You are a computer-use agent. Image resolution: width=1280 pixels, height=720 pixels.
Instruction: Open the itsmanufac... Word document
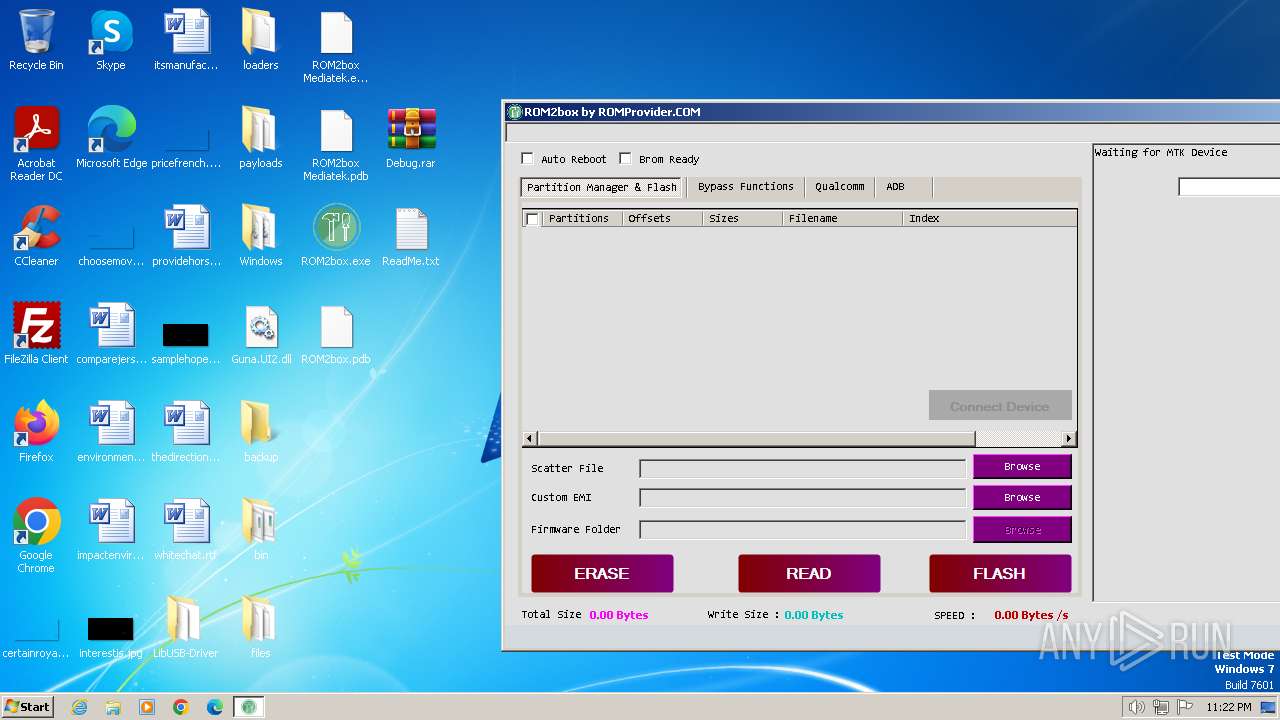point(186,40)
